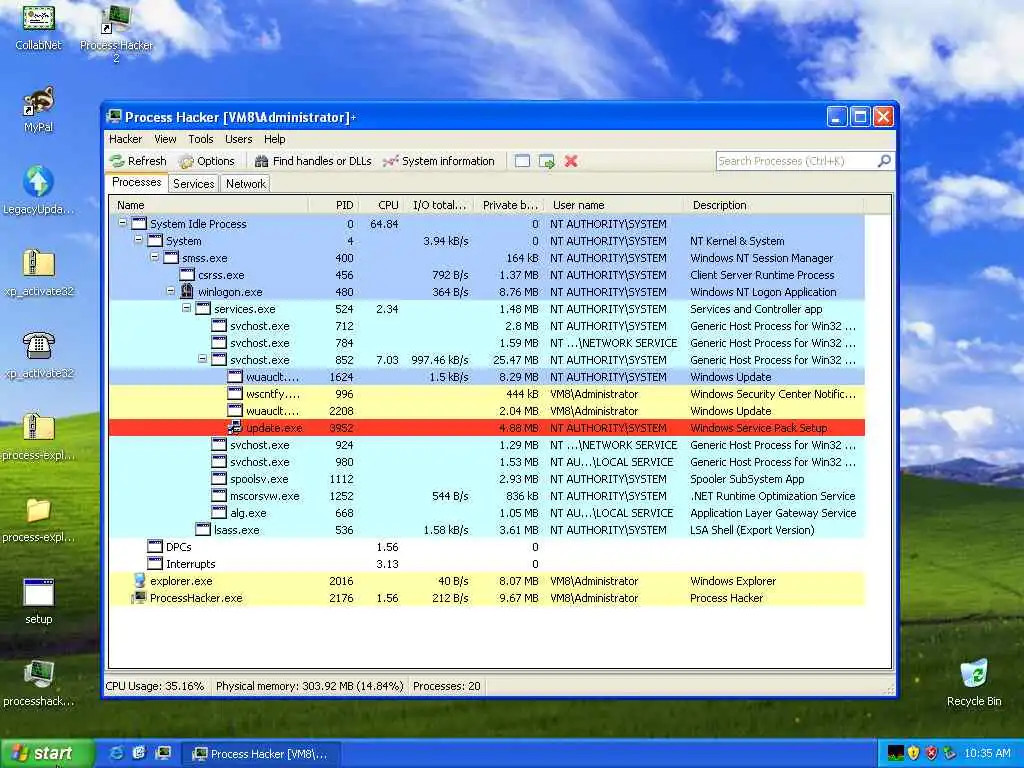Open the Process Hacker 2 desktop shortcut

116,33
